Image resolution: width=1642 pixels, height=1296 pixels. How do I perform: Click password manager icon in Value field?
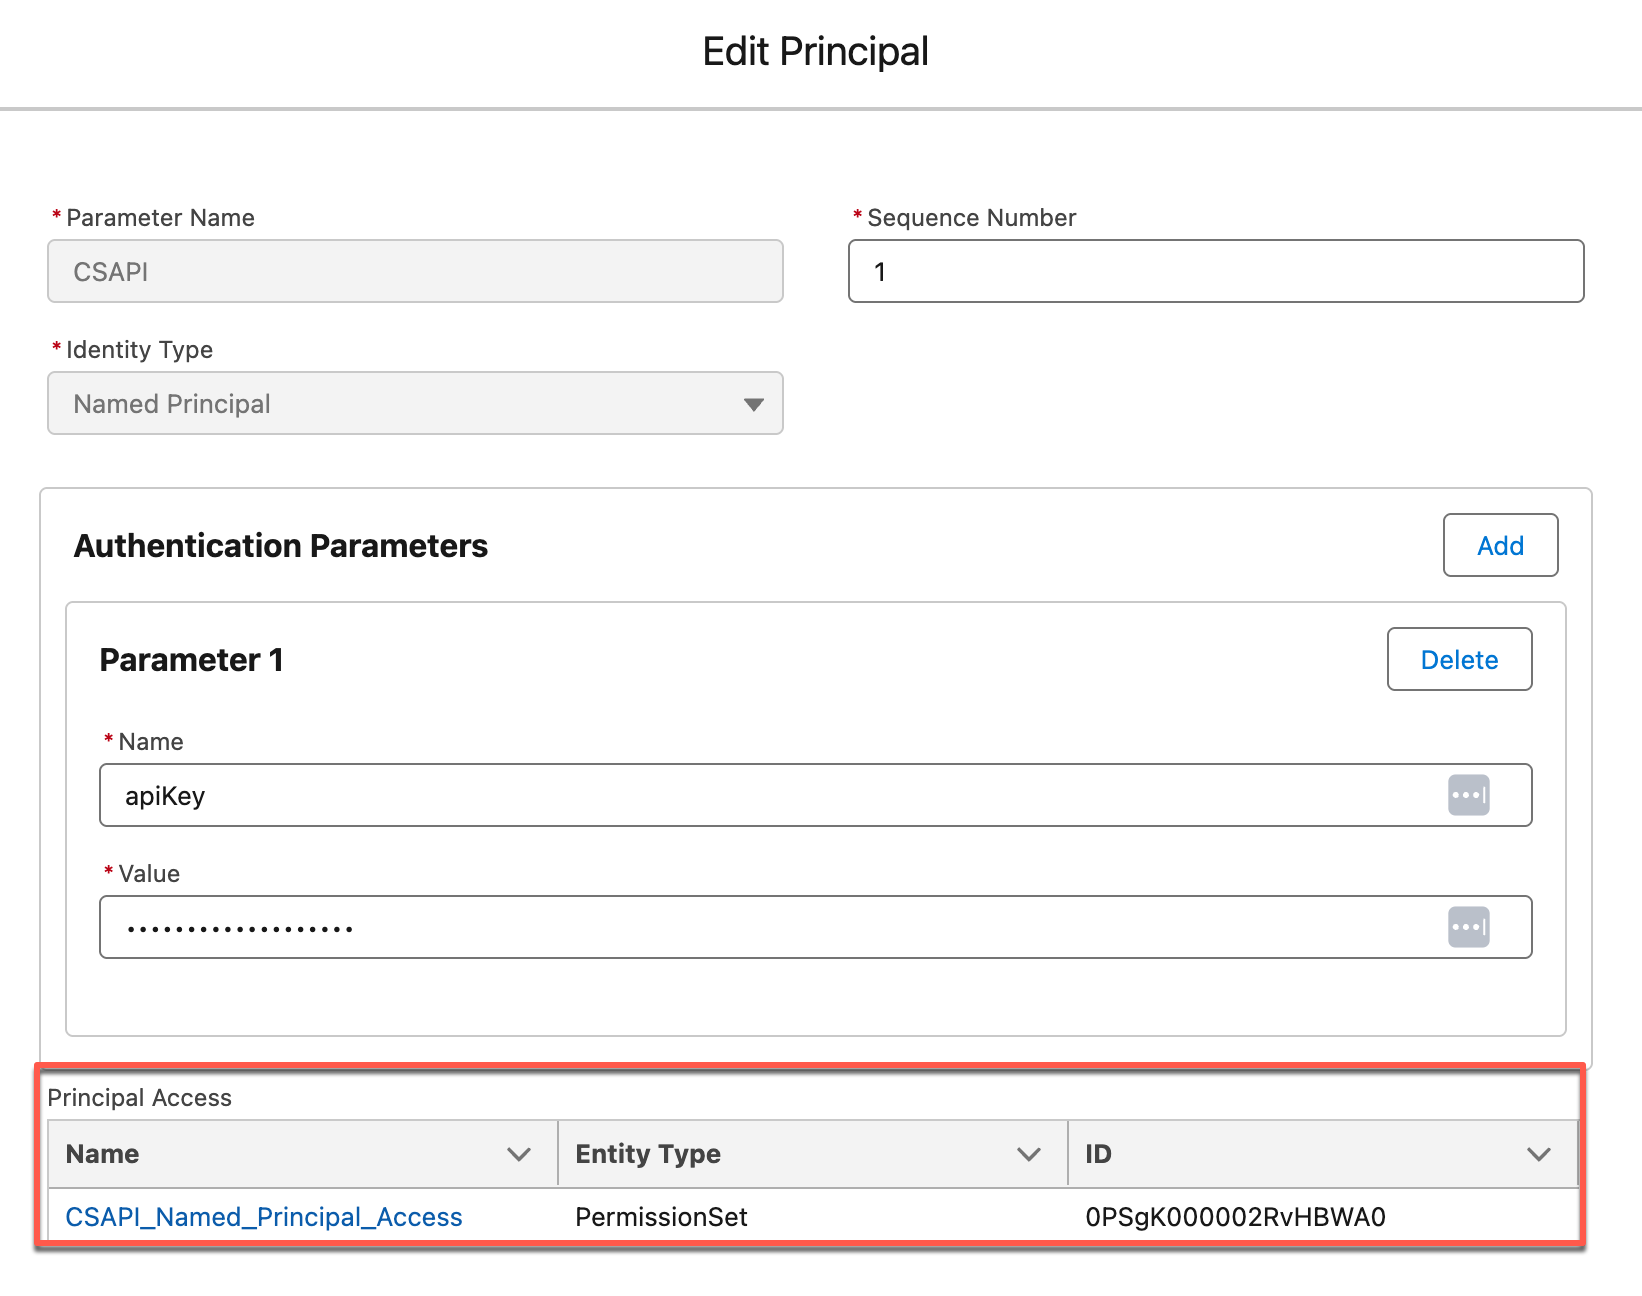coord(1468,927)
